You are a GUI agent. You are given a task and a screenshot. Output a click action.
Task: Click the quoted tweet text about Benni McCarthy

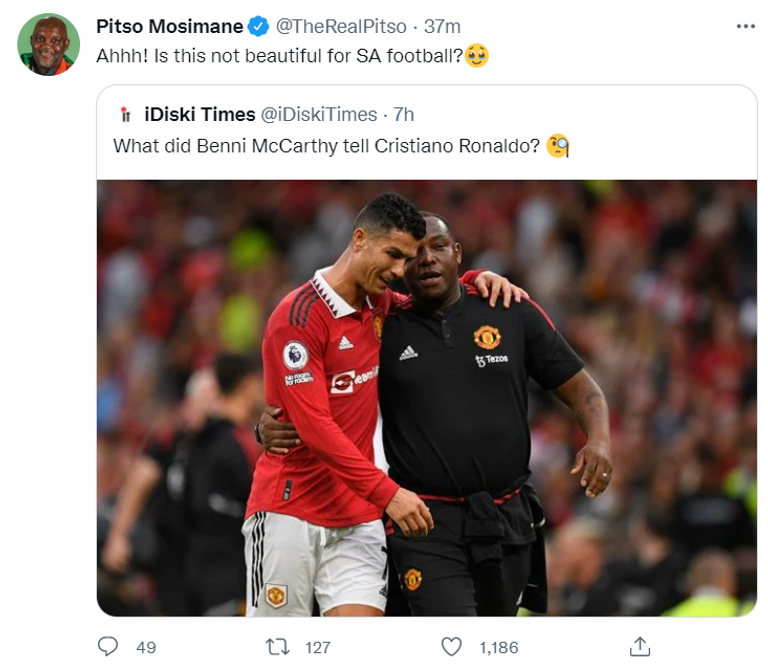pos(327,146)
